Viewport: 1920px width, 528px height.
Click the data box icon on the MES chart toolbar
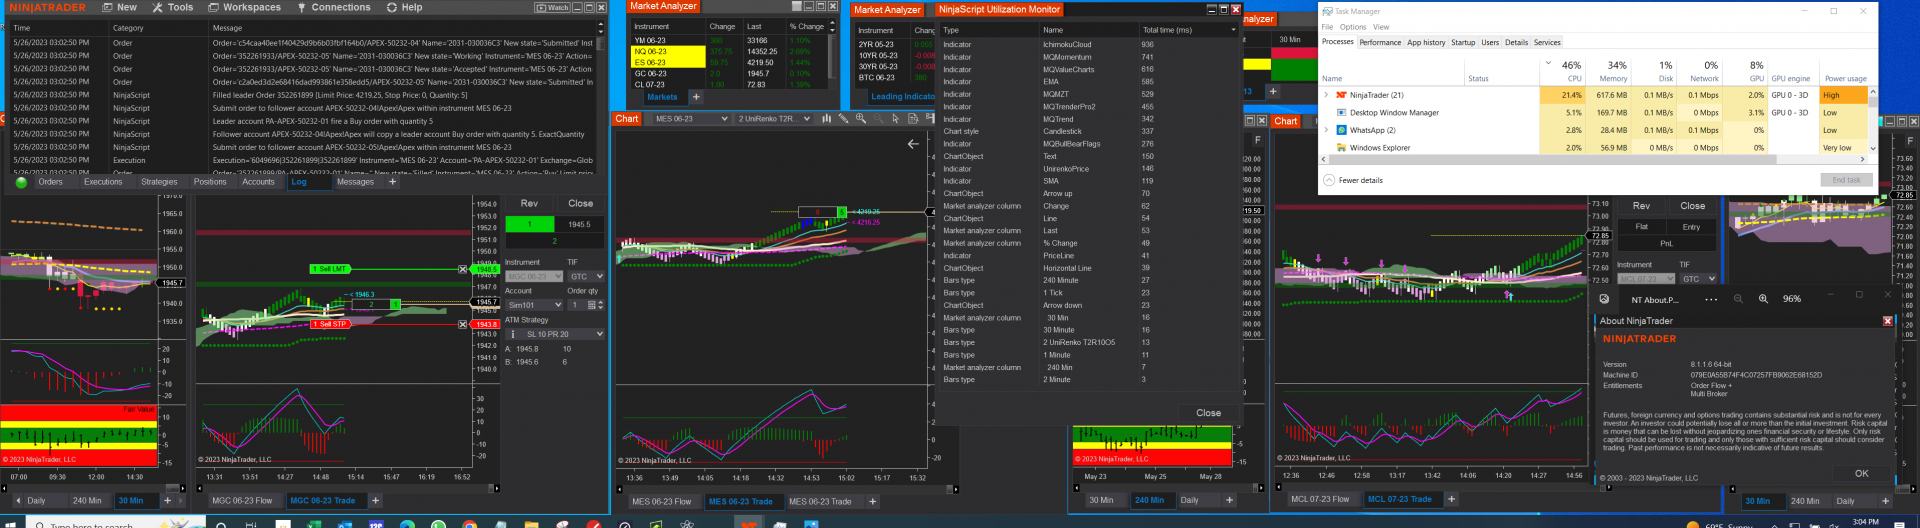[x=912, y=118]
